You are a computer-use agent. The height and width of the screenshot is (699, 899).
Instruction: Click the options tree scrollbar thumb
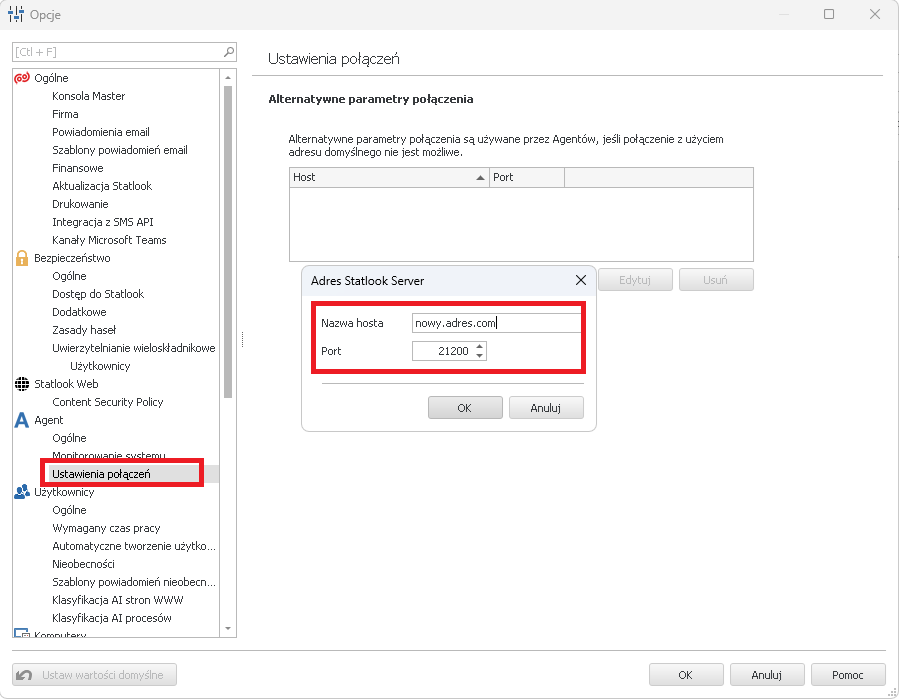click(x=228, y=241)
